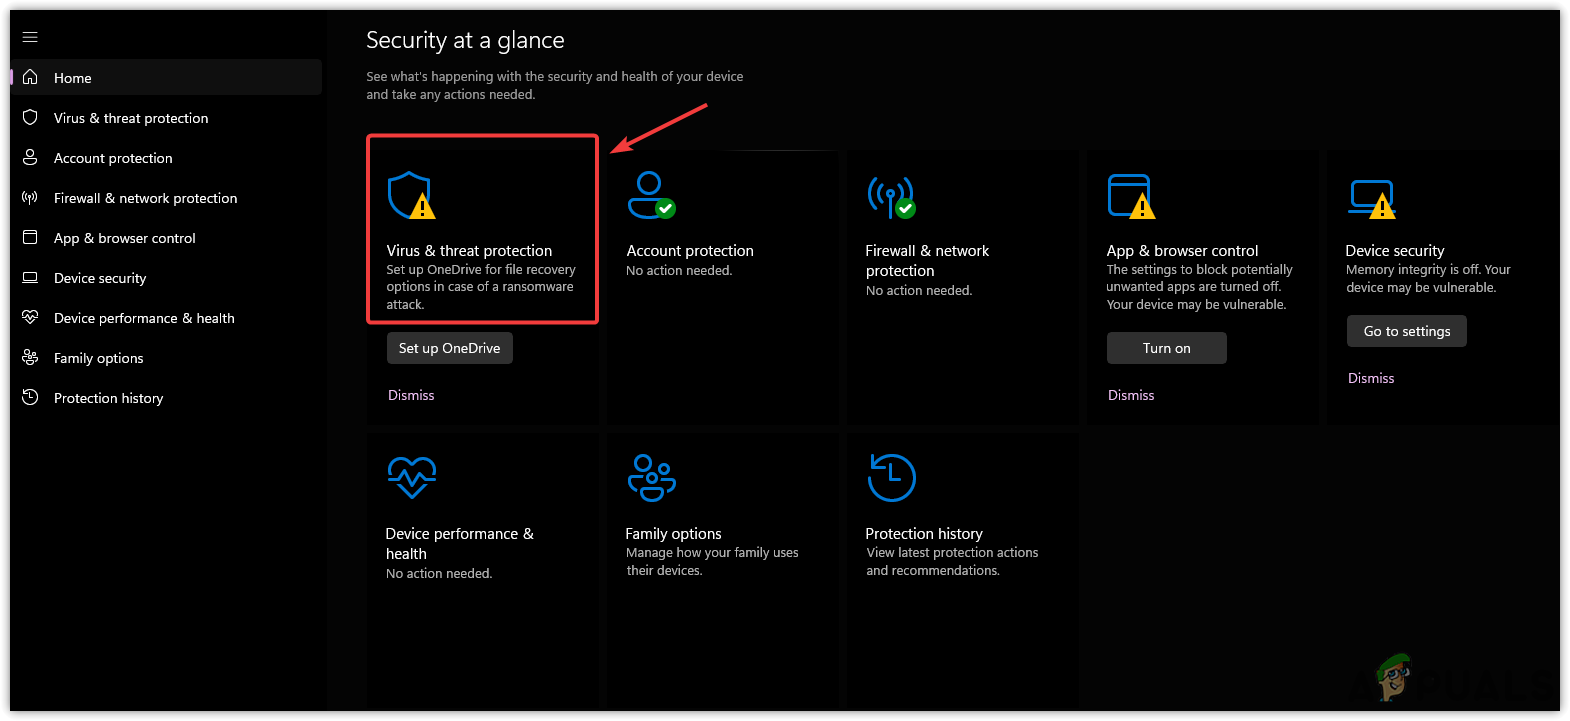This screenshot has height=721, width=1570.
Task: Open the Protection history clock tile icon
Action: (891, 478)
